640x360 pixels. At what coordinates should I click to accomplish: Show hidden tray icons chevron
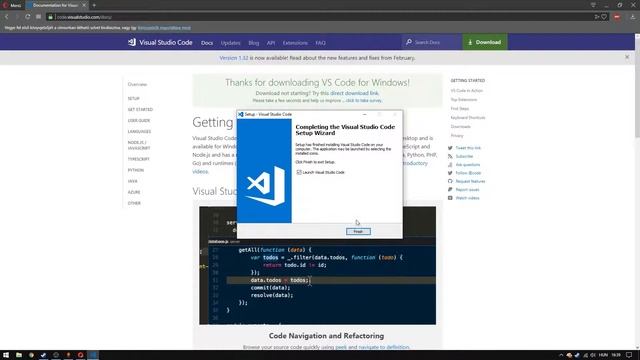tap(561, 355)
